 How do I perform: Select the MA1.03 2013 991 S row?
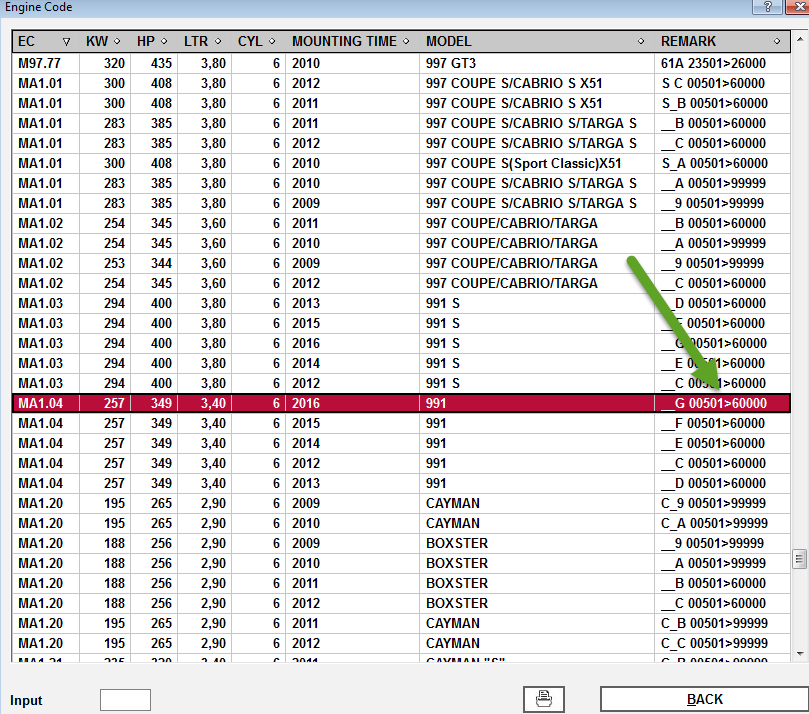(x=400, y=303)
